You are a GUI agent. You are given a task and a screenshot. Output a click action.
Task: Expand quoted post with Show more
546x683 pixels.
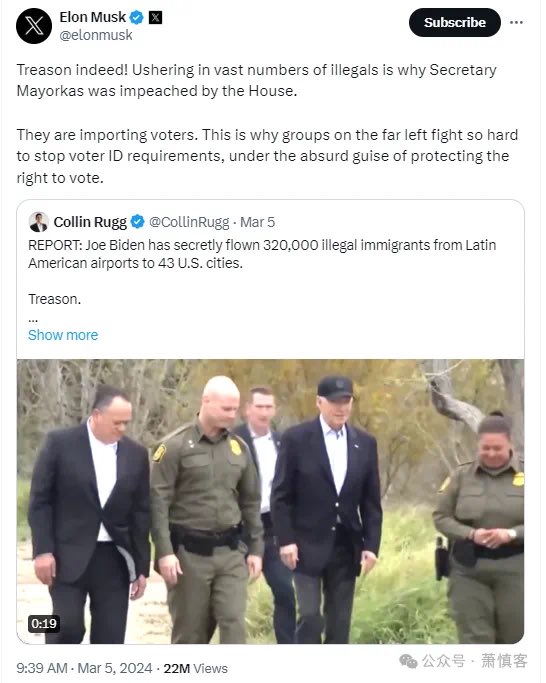63,335
